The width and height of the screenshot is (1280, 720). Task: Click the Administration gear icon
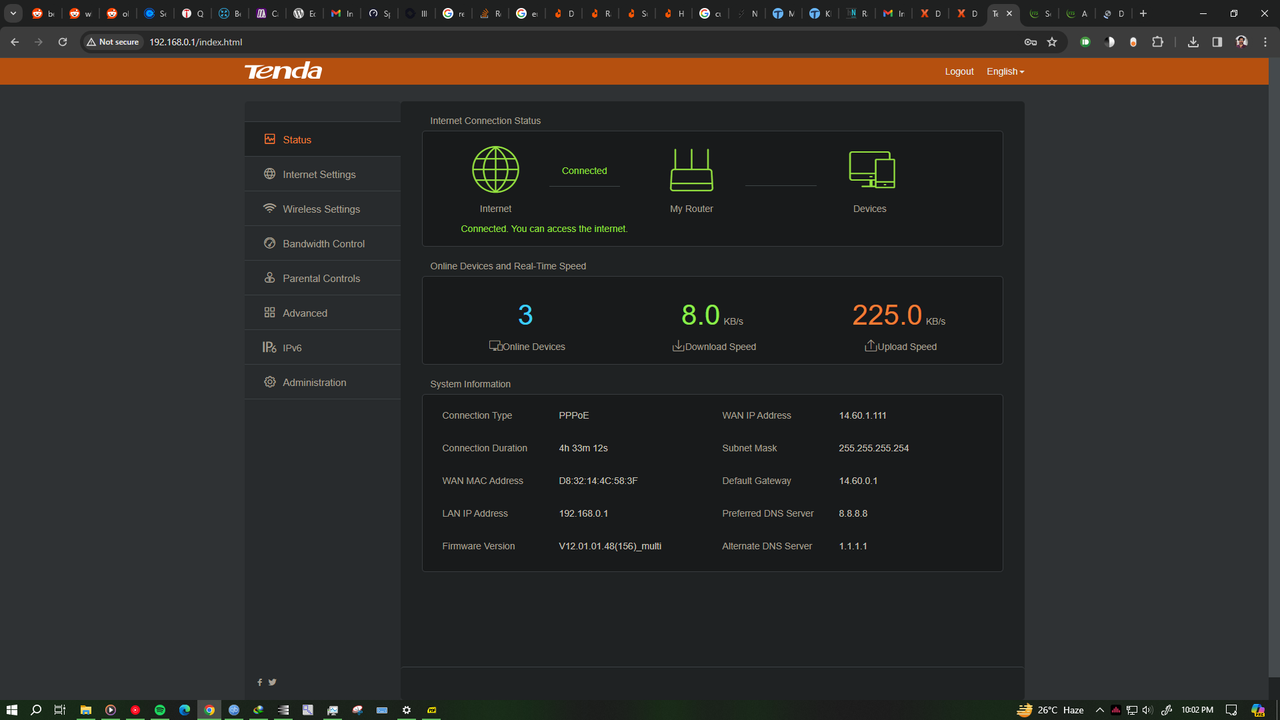point(269,382)
